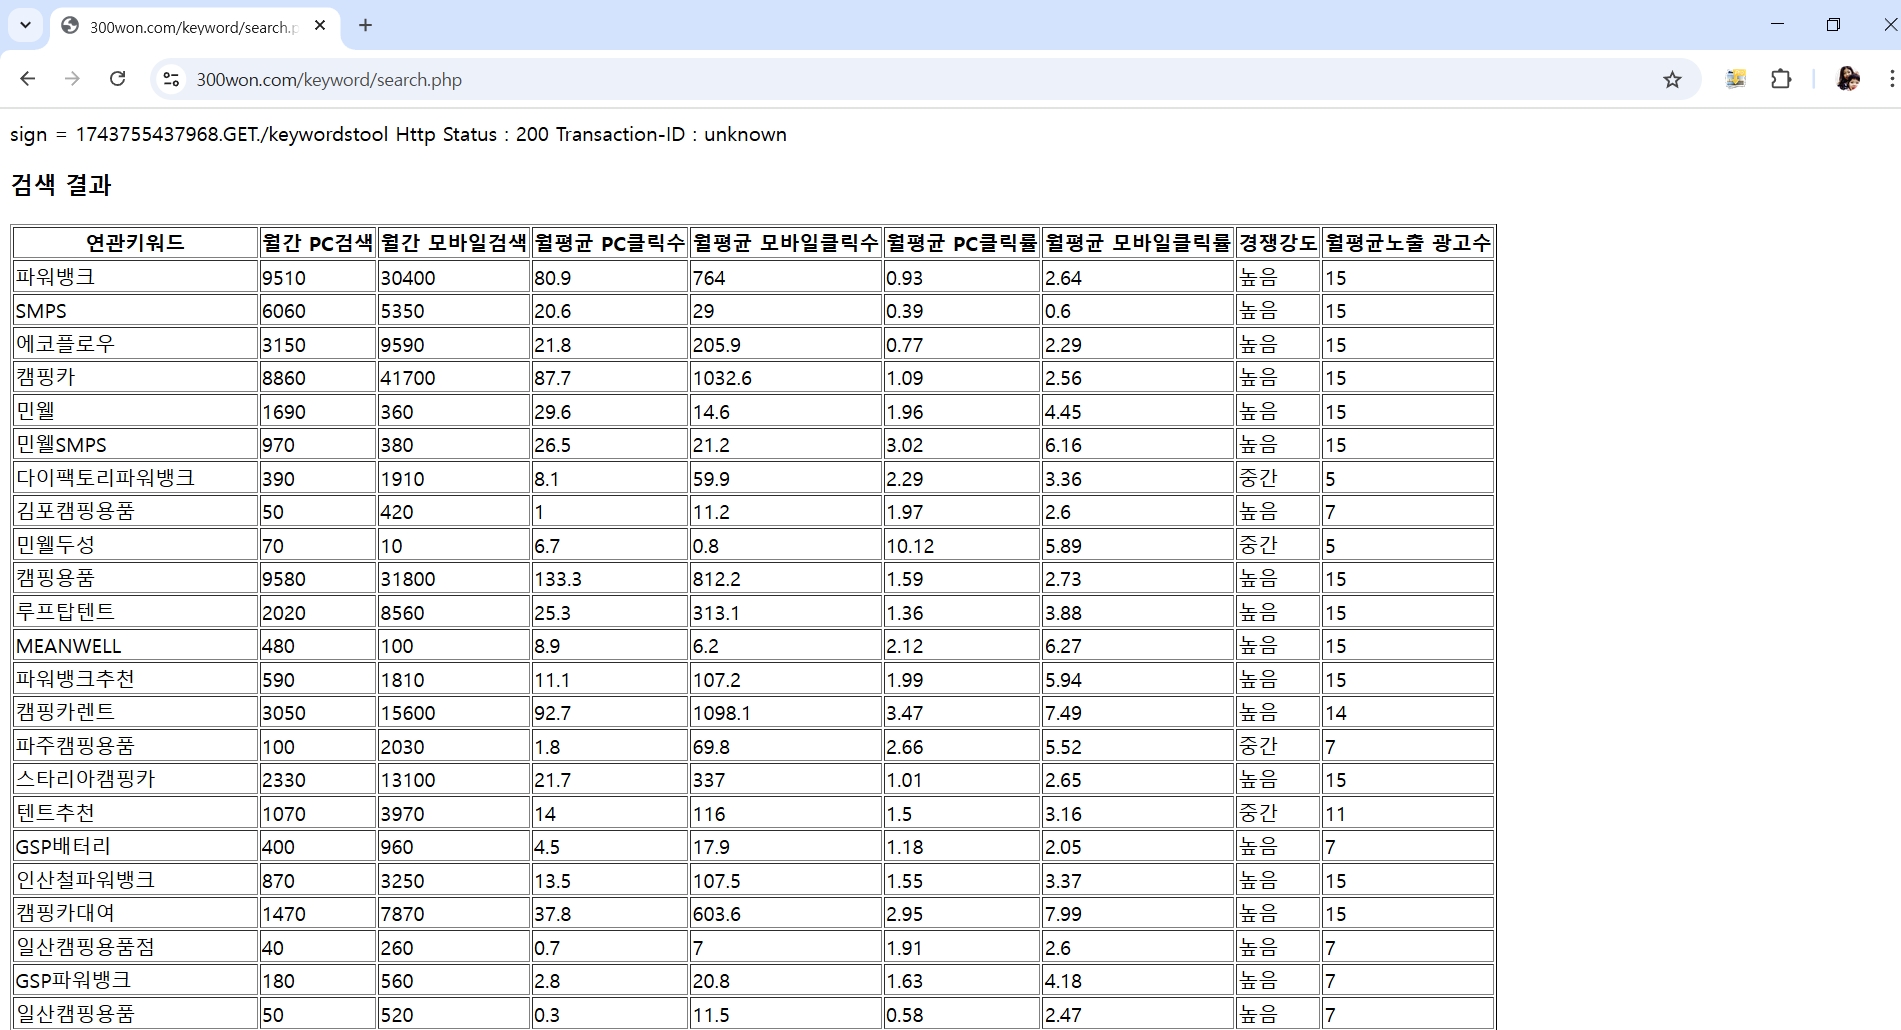
Task: Open the user profile avatar
Action: [x=1847, y=79]
